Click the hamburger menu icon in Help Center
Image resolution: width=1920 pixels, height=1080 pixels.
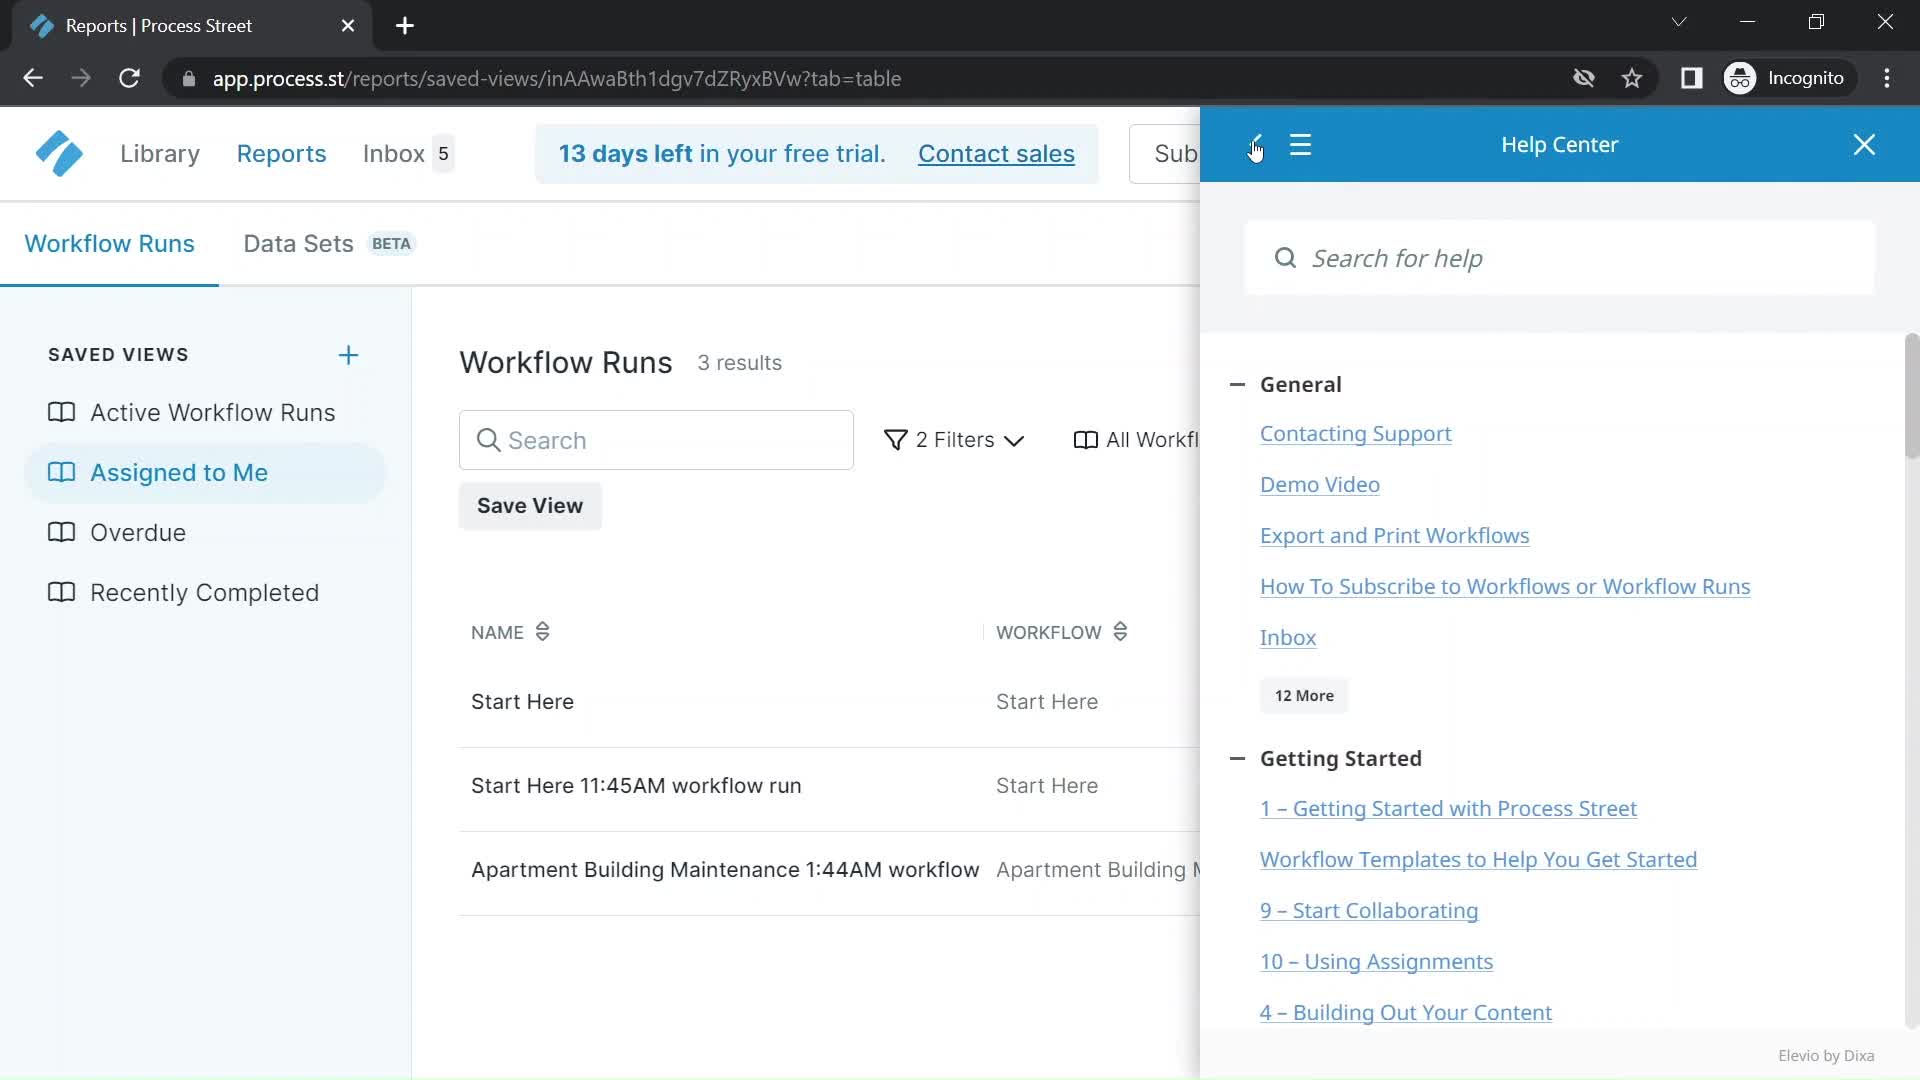pyautogui.click(x=1300, y=144)
